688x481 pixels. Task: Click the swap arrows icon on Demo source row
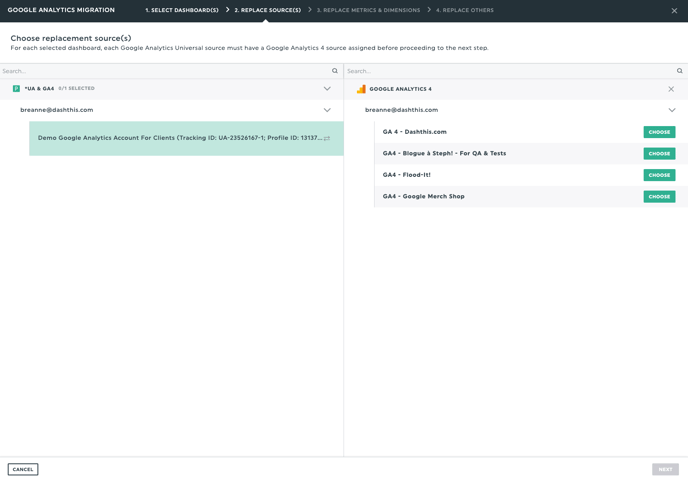326,138
